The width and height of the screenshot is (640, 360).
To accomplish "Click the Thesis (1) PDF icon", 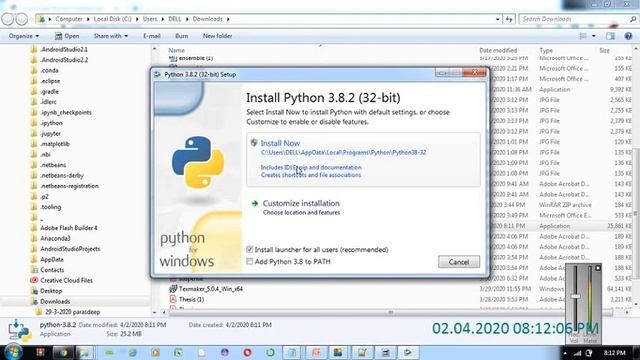I will pos(173,299).
